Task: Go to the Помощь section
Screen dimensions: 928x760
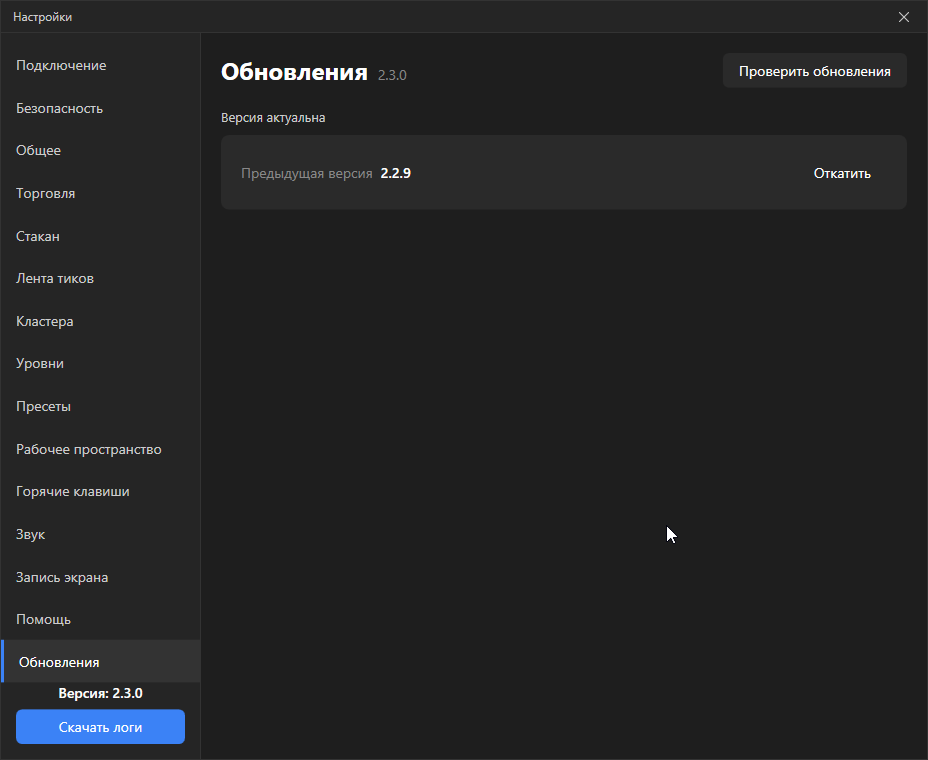Action: click(101, 620)
